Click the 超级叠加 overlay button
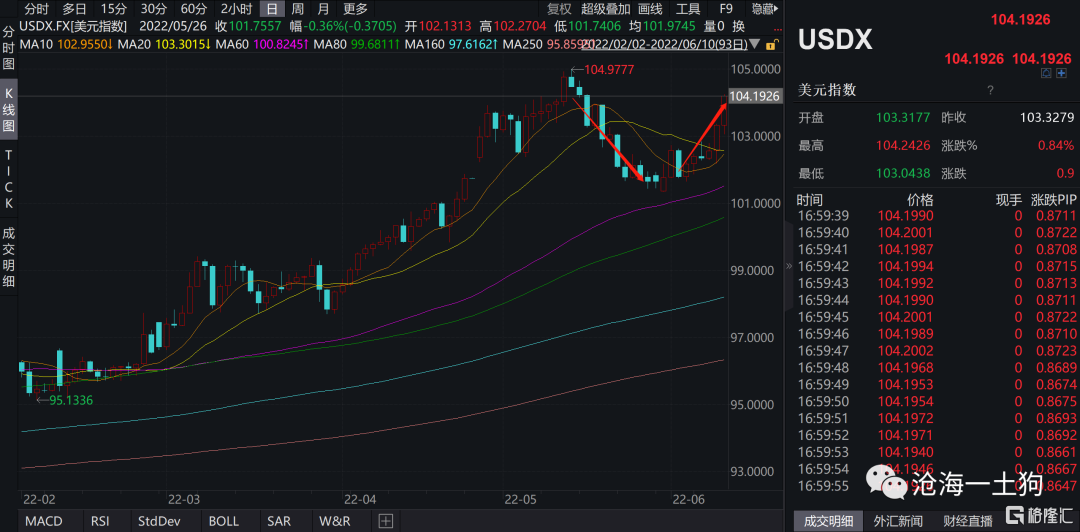The height and width of the screenshot is (532, 1080). pos(605,9)
